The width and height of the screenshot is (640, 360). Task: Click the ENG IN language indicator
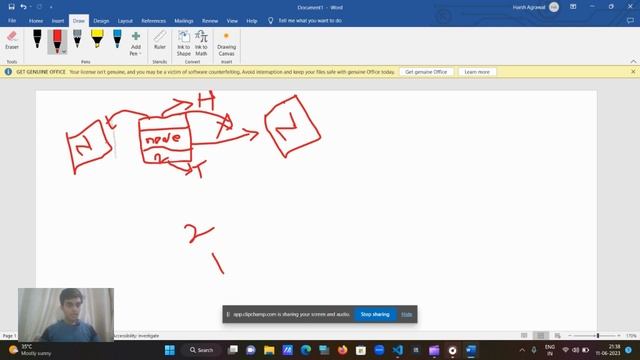pos(550,350)
